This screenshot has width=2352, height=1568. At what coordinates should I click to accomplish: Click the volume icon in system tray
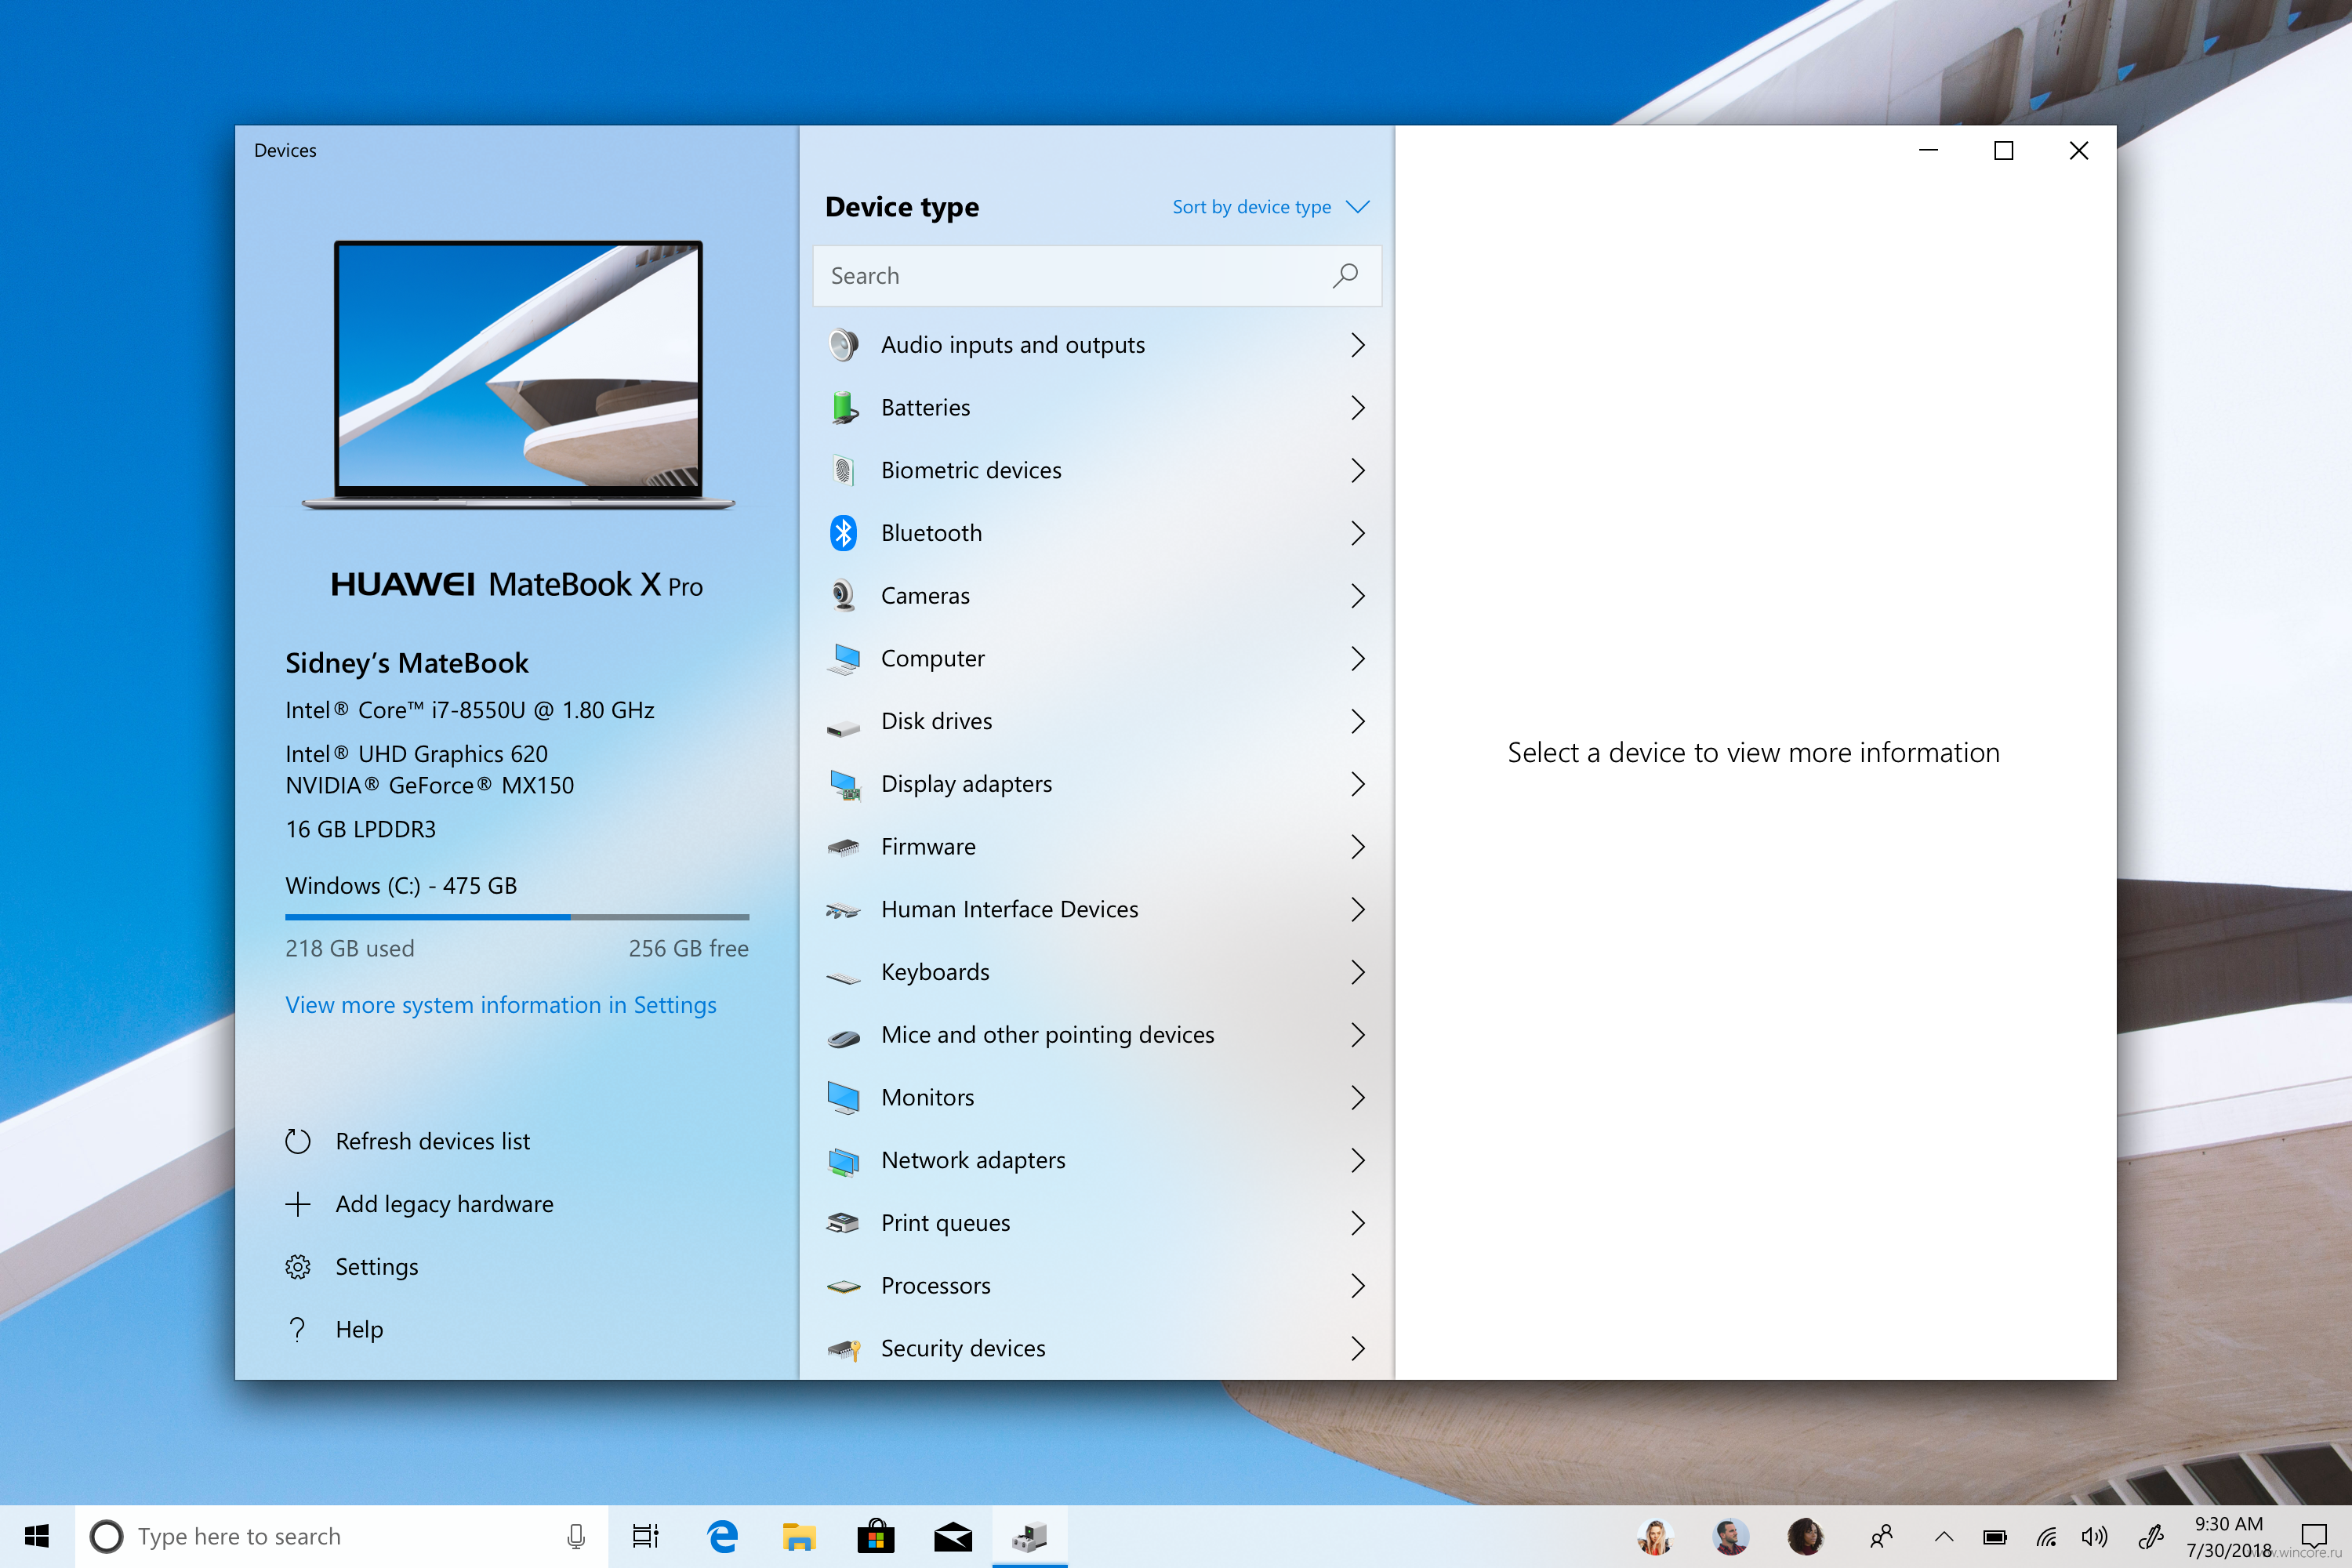click(x=2093, y=1537)
